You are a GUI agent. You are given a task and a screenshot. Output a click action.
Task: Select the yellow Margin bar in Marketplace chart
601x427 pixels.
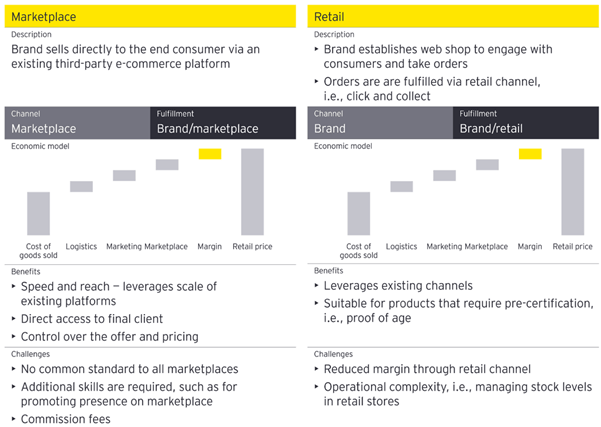click(210, 154)
